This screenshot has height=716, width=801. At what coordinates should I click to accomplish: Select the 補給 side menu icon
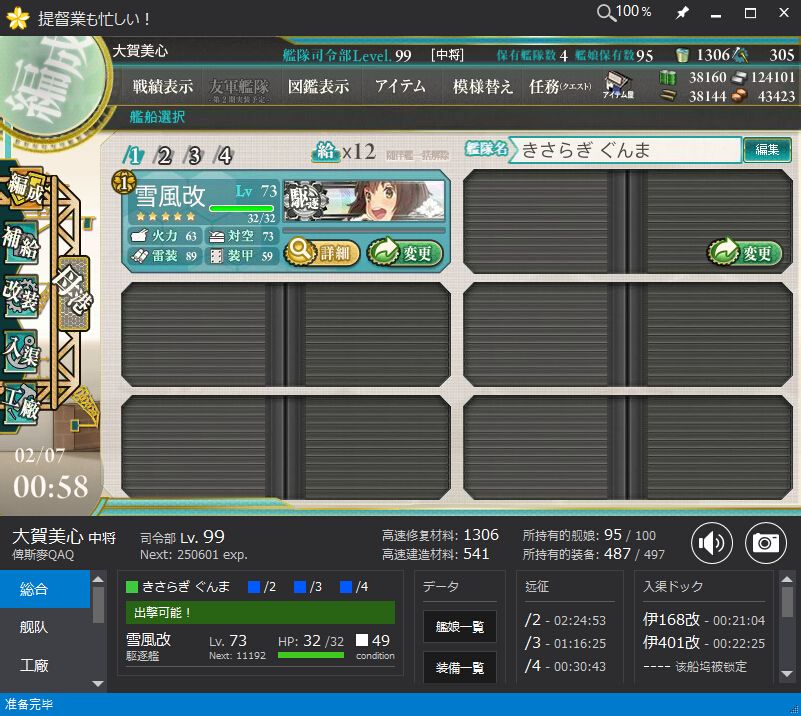tap(22, 243)
